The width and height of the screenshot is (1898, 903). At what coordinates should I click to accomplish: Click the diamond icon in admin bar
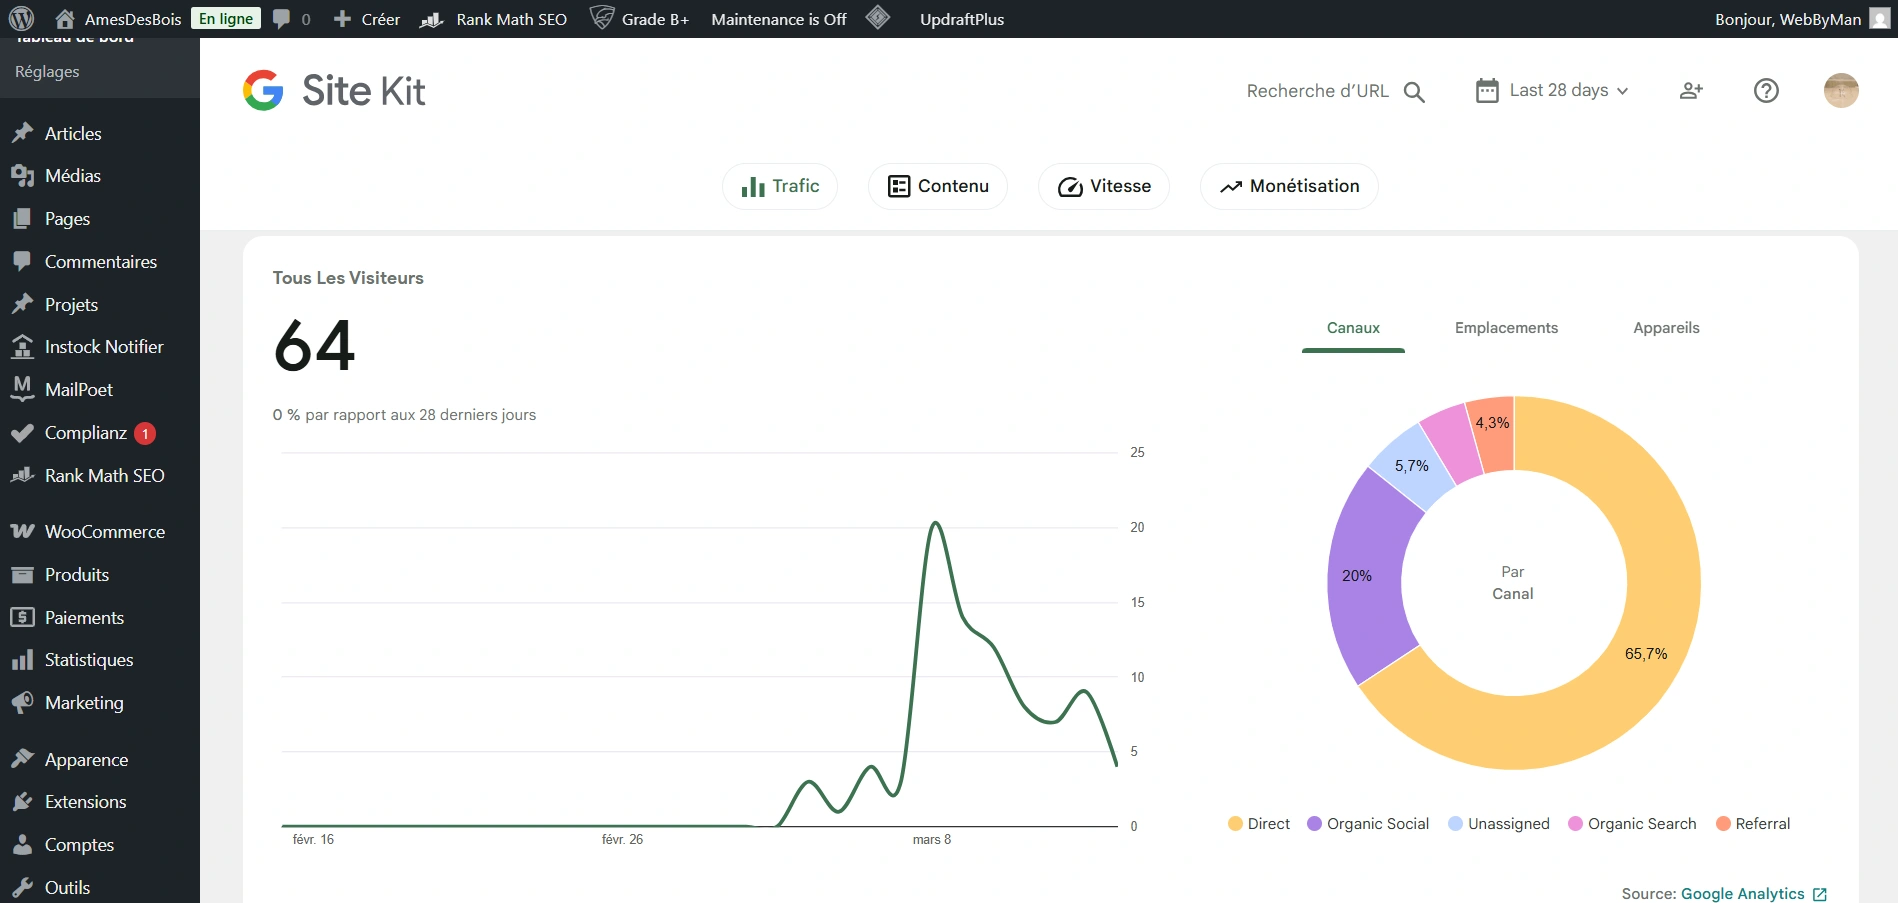point(878,18)
